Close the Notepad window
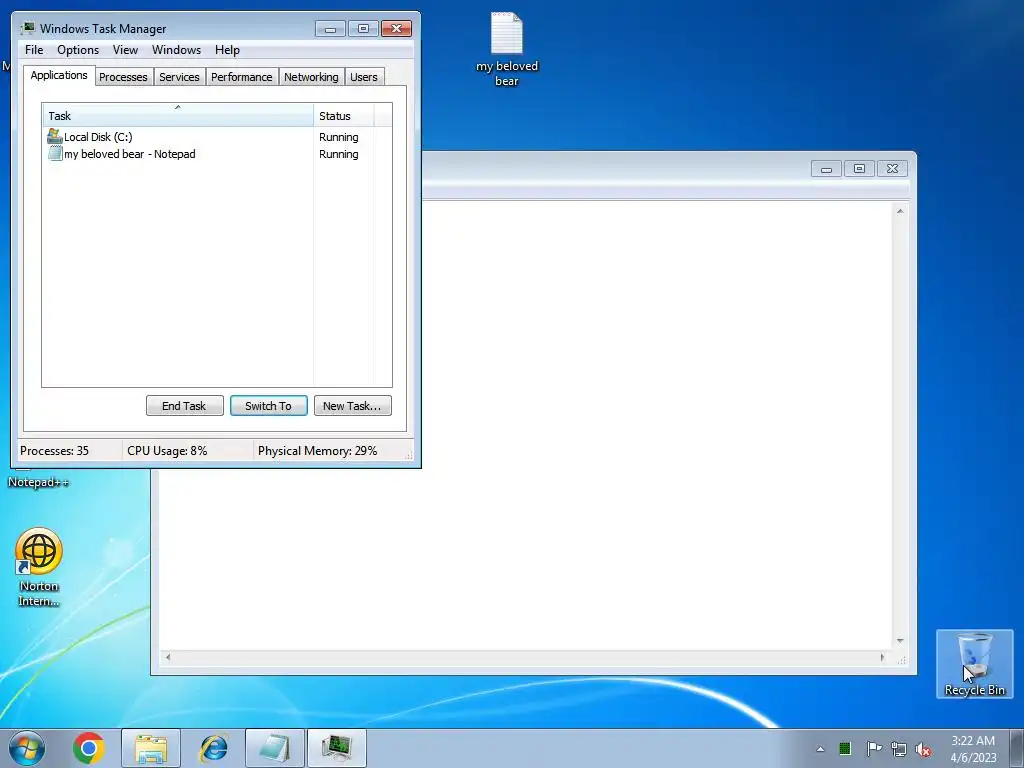This screenshot has height=768, width=1024. [x=893, y=169]
